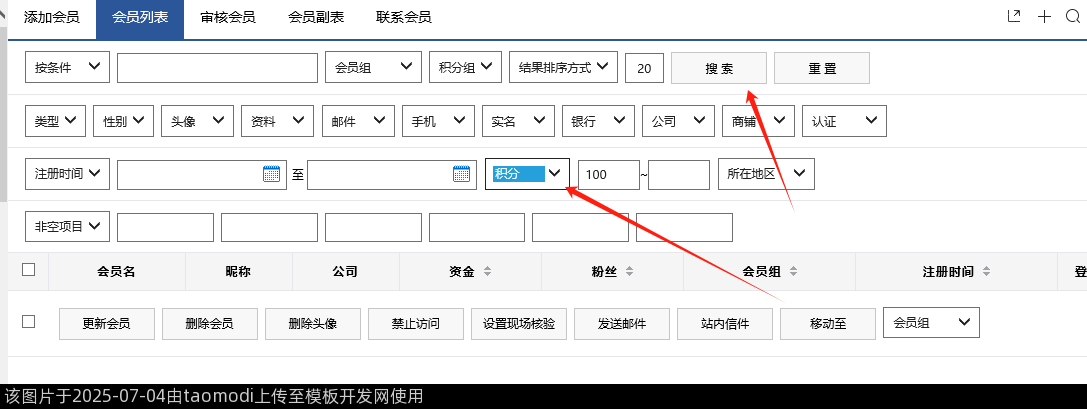
Task: Open the 添加会员 tab
Action: [x=51, y=17]
